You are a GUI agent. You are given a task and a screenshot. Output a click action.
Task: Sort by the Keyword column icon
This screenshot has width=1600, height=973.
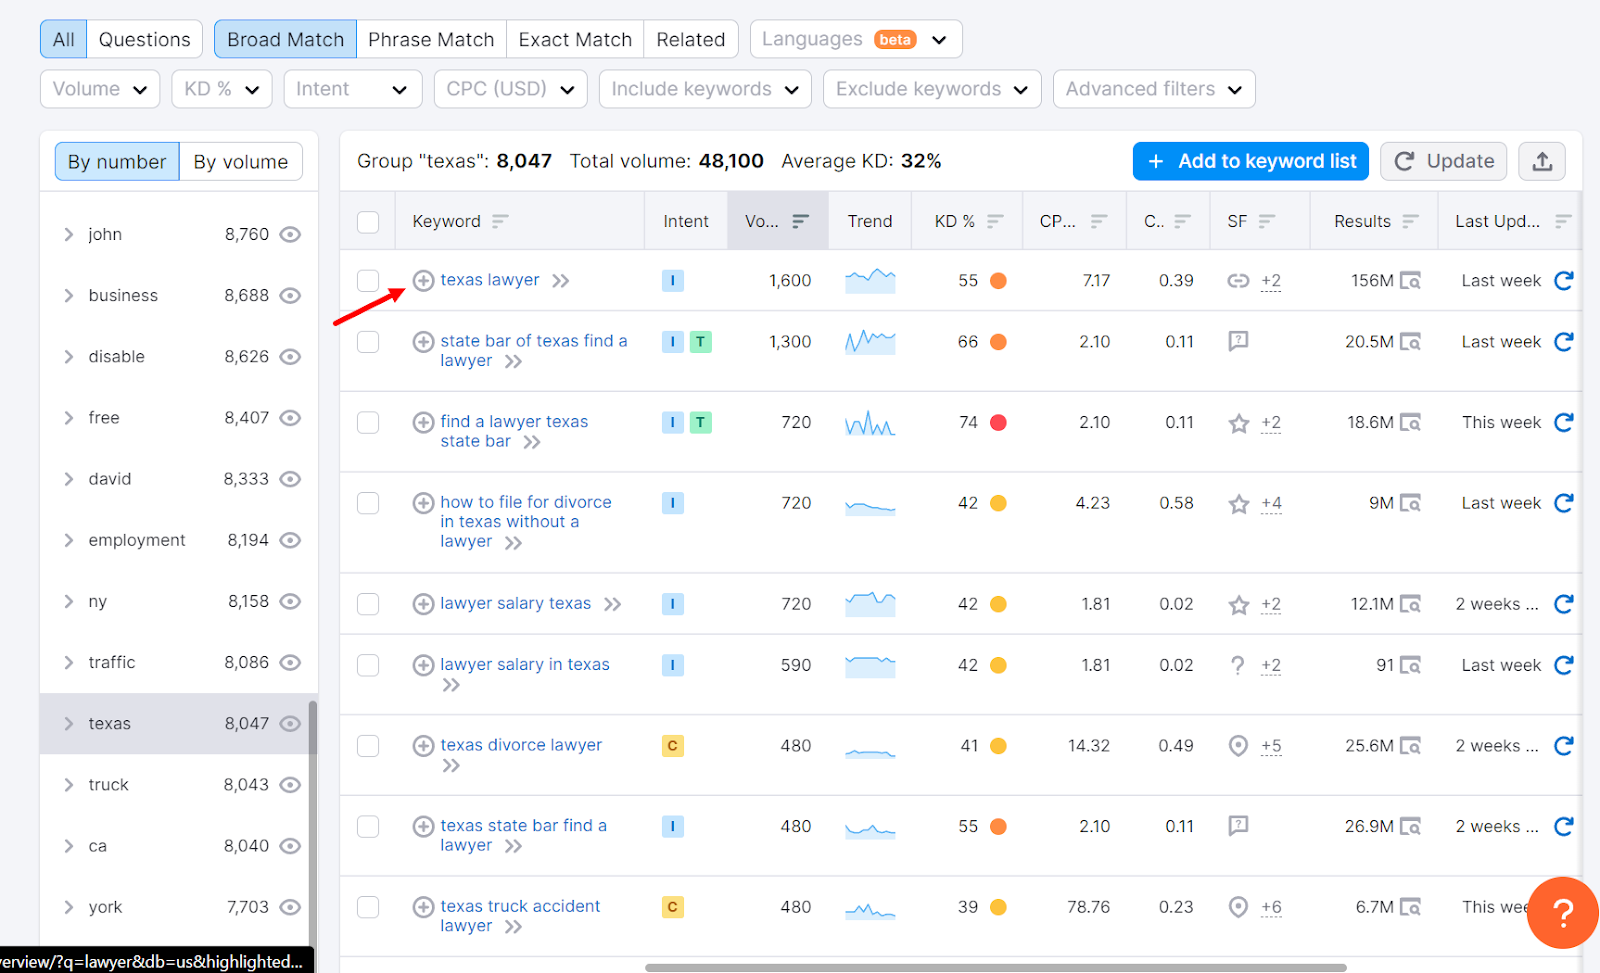(500, 221)
